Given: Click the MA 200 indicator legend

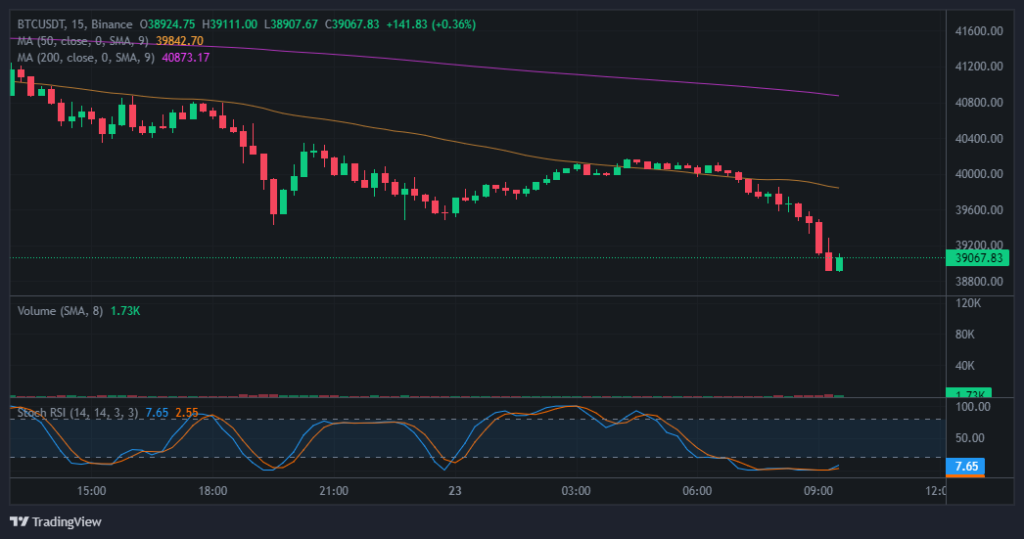Looking at the screenshot, I should pos(113,57).
